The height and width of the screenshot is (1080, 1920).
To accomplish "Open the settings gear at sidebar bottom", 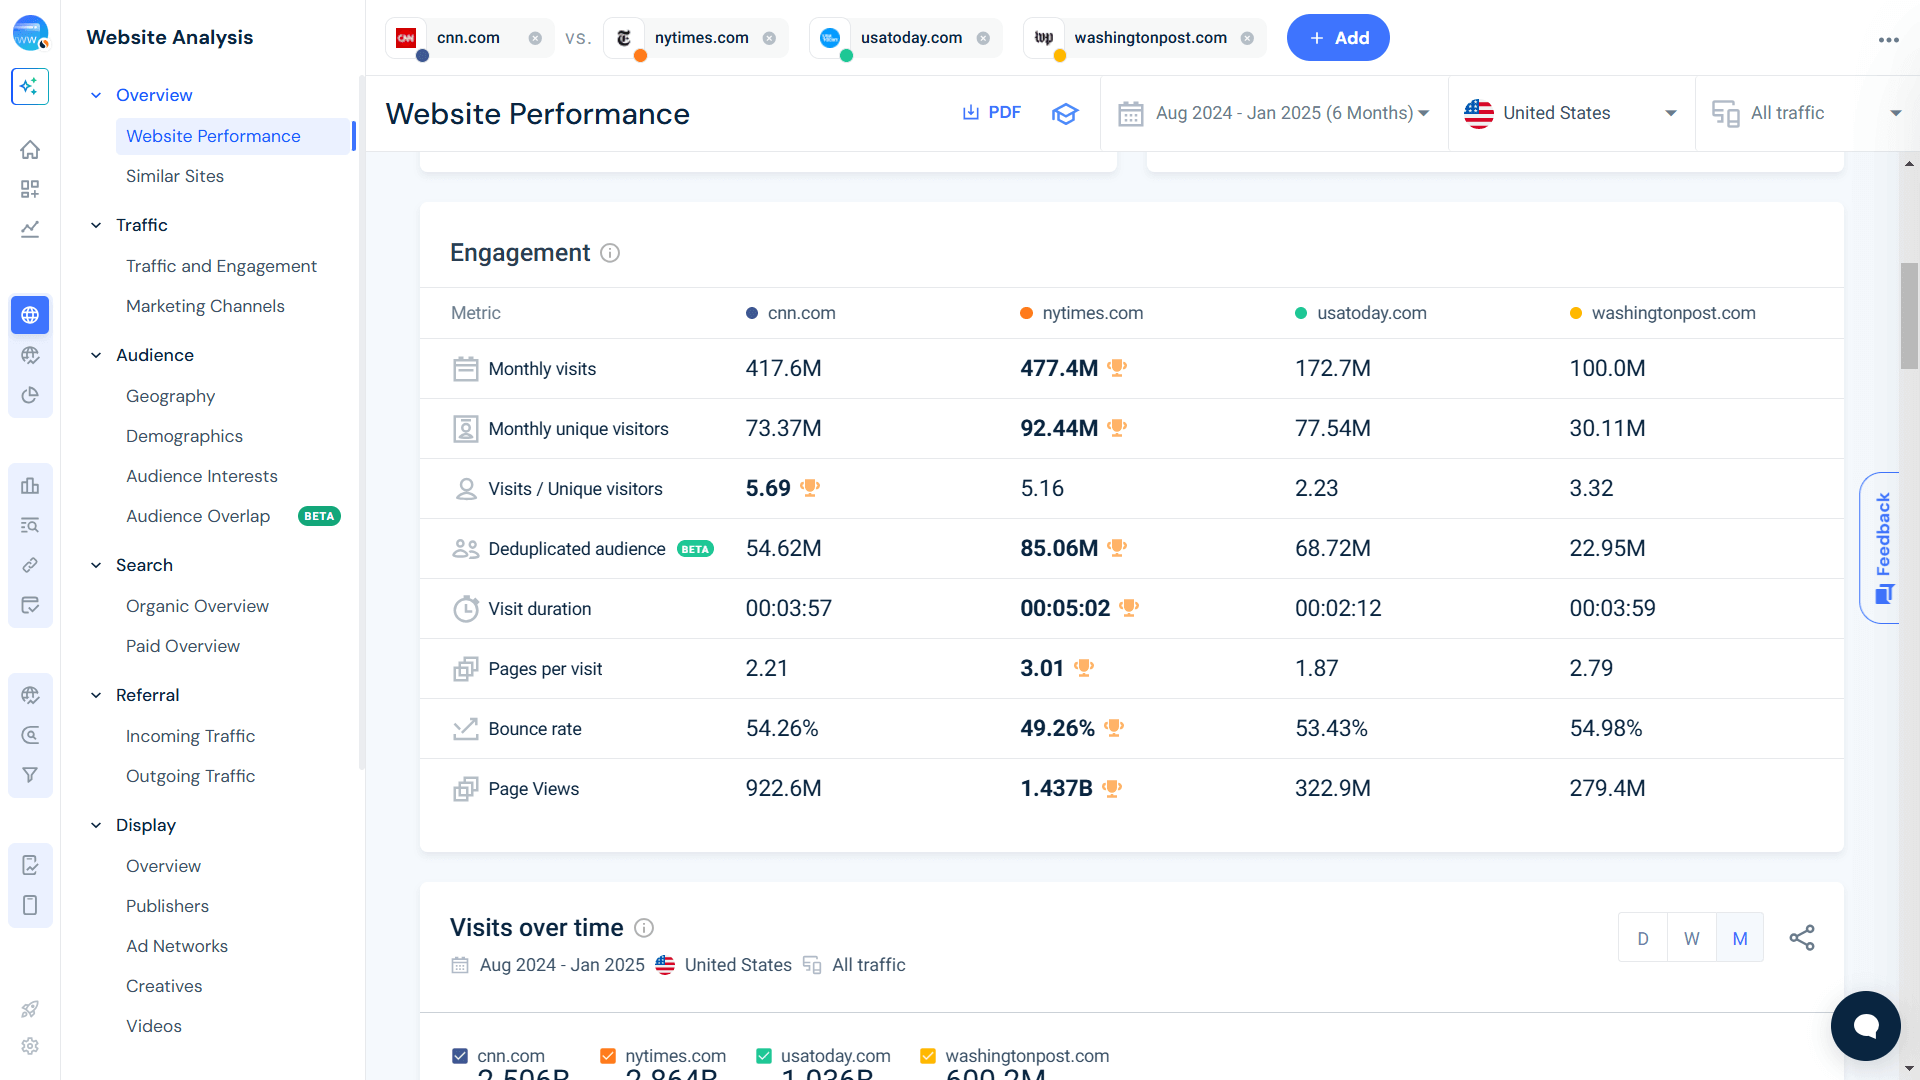I will (x=30, y=1046).
